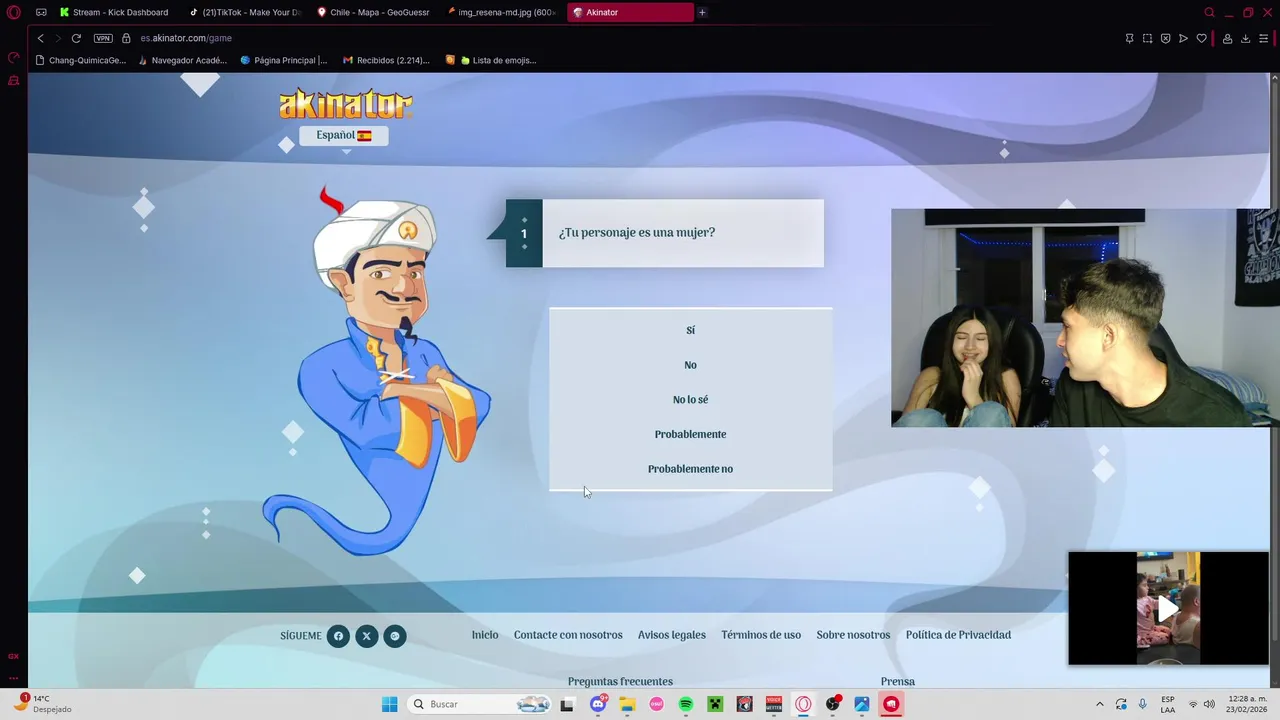Choose the Probablemente answer
1280x720 pixels.
coord(690,434)
